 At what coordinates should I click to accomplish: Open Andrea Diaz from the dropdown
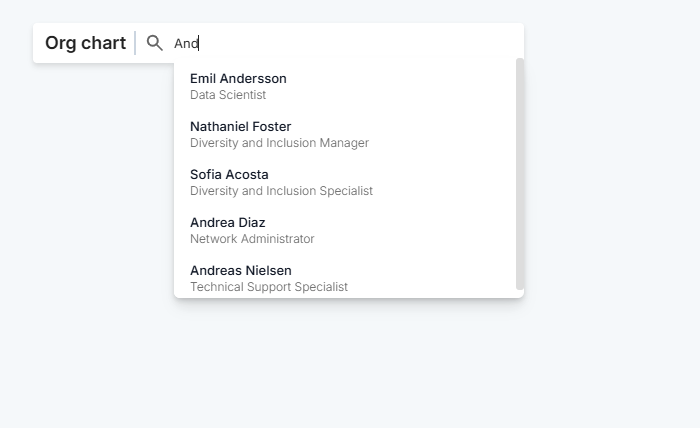[227, 222]
